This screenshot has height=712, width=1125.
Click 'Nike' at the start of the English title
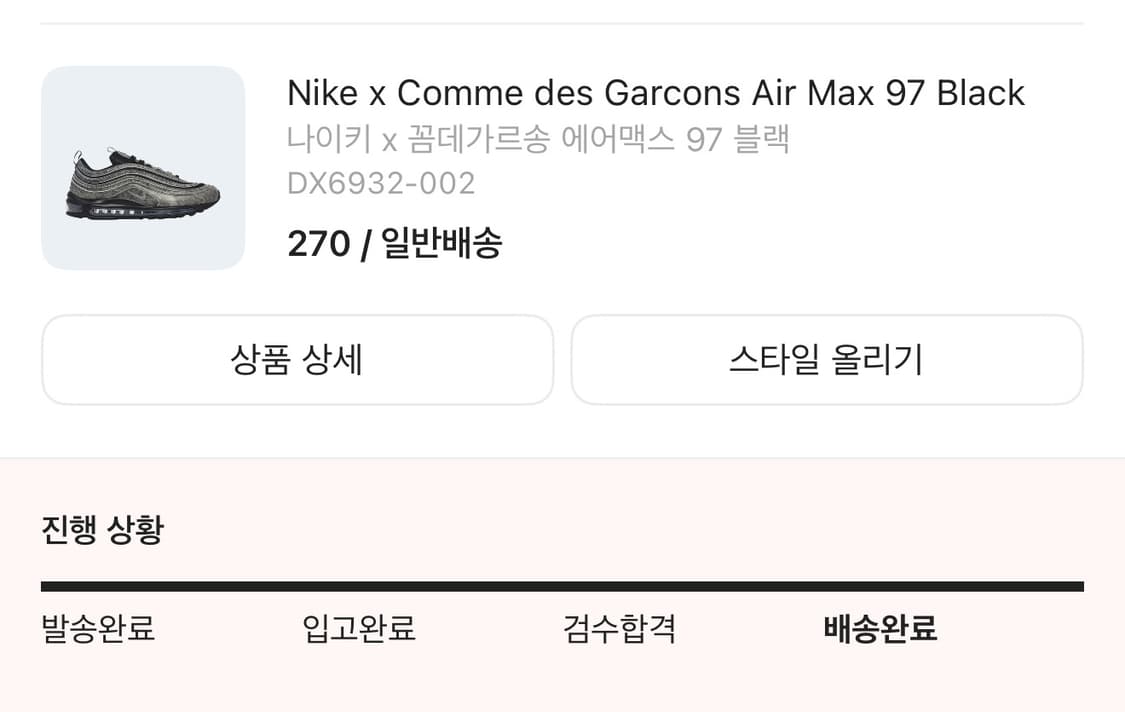coord(322,93)
